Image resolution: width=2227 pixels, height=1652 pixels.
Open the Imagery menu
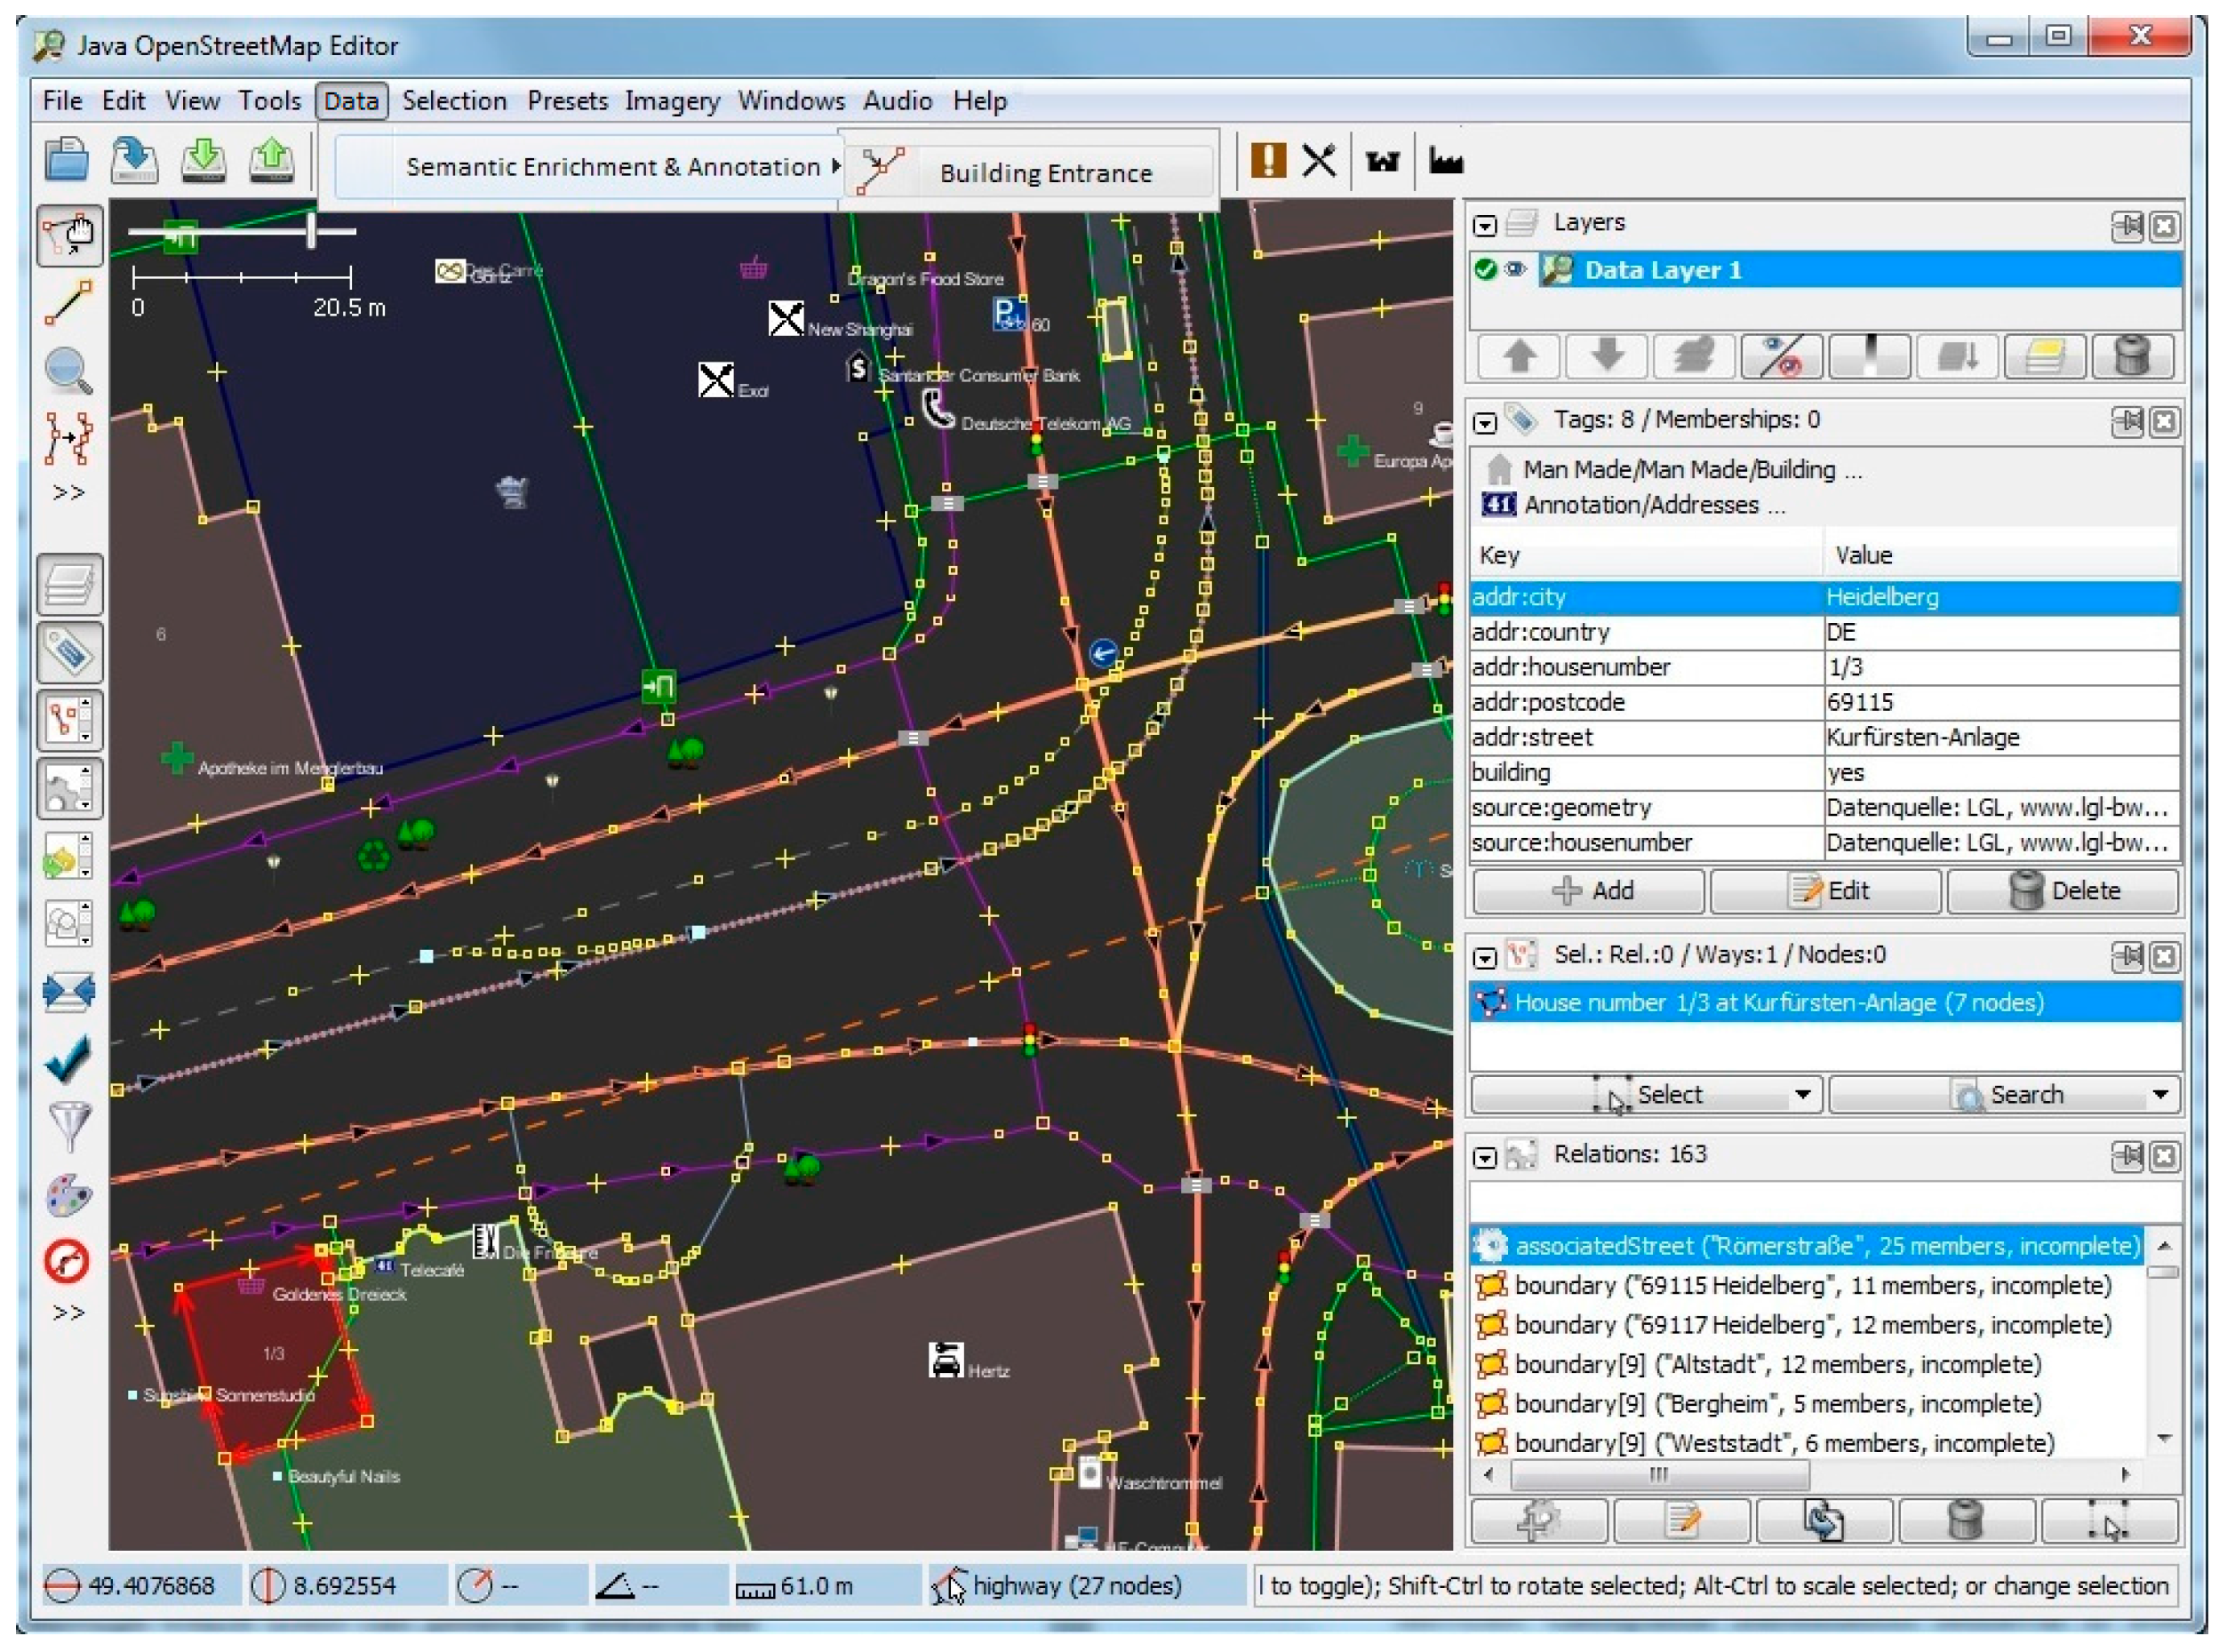click(672, 101)
